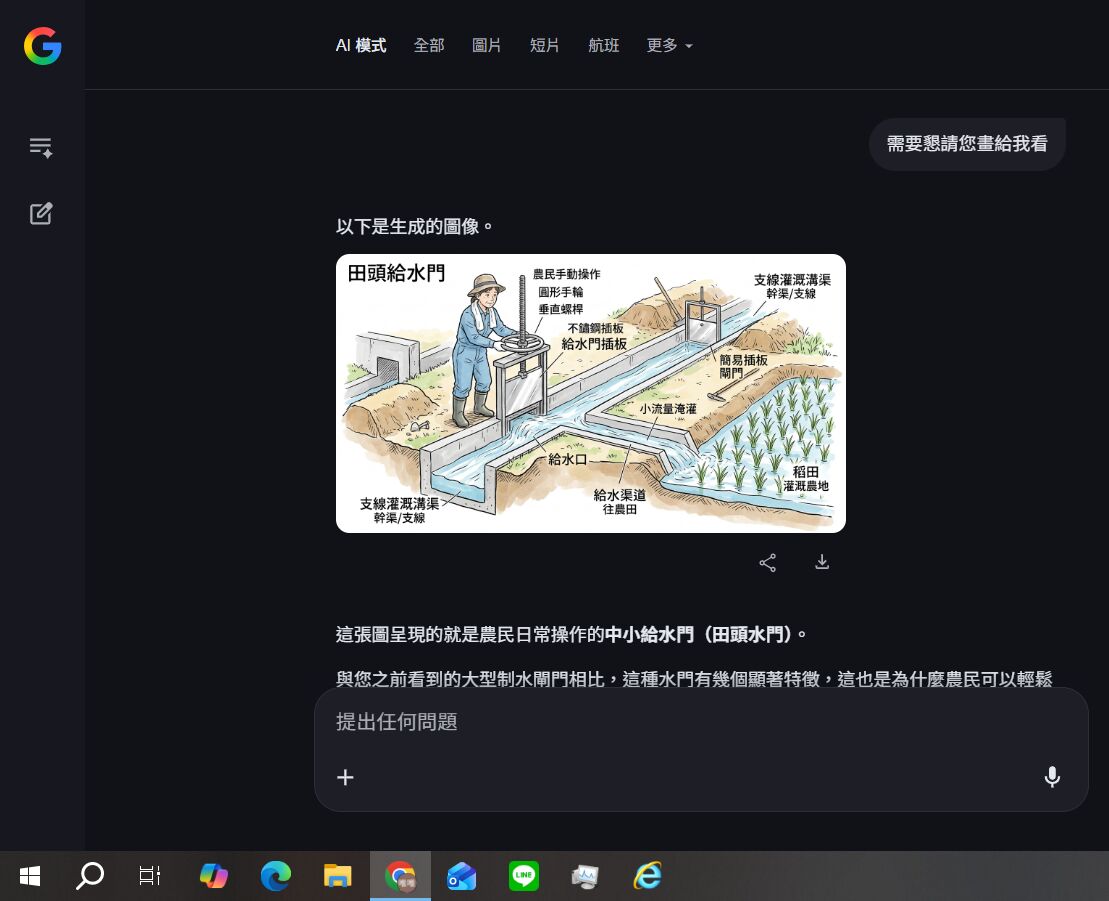1109x901 pixels.
Task: Go to the 航班 tab
Action: (x=603, y=46)
